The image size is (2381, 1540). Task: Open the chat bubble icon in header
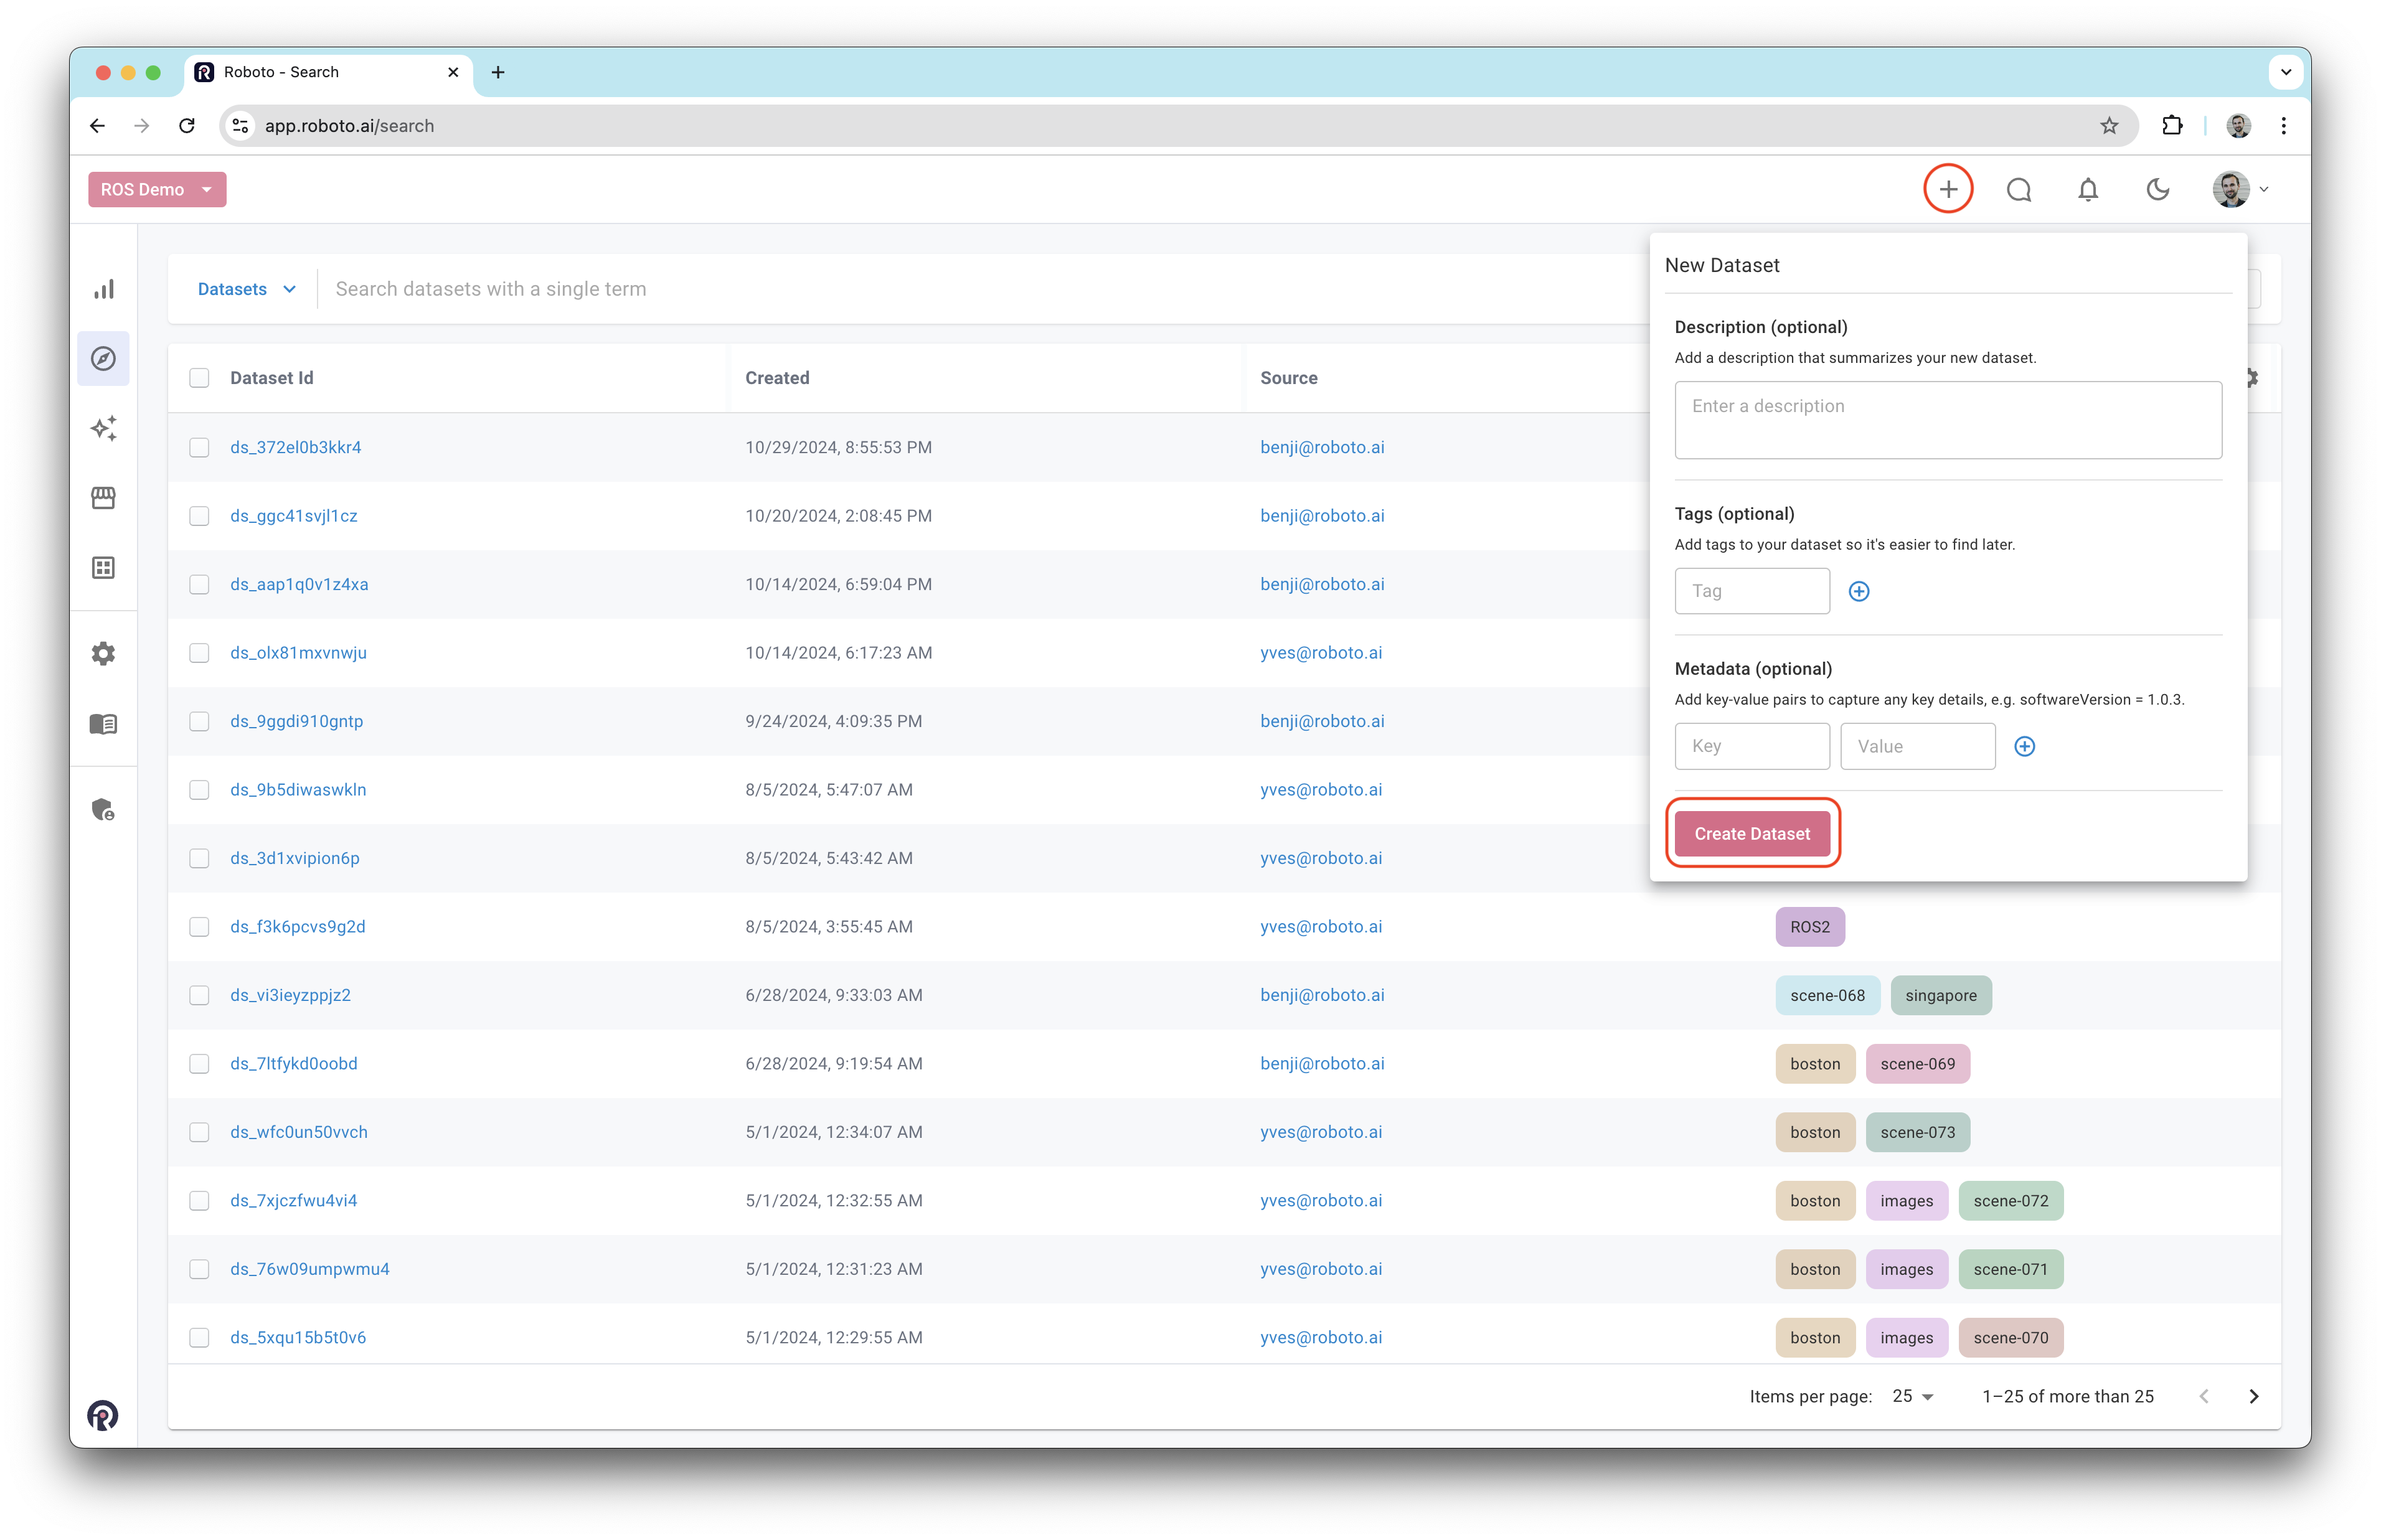tap(2018, 189)
